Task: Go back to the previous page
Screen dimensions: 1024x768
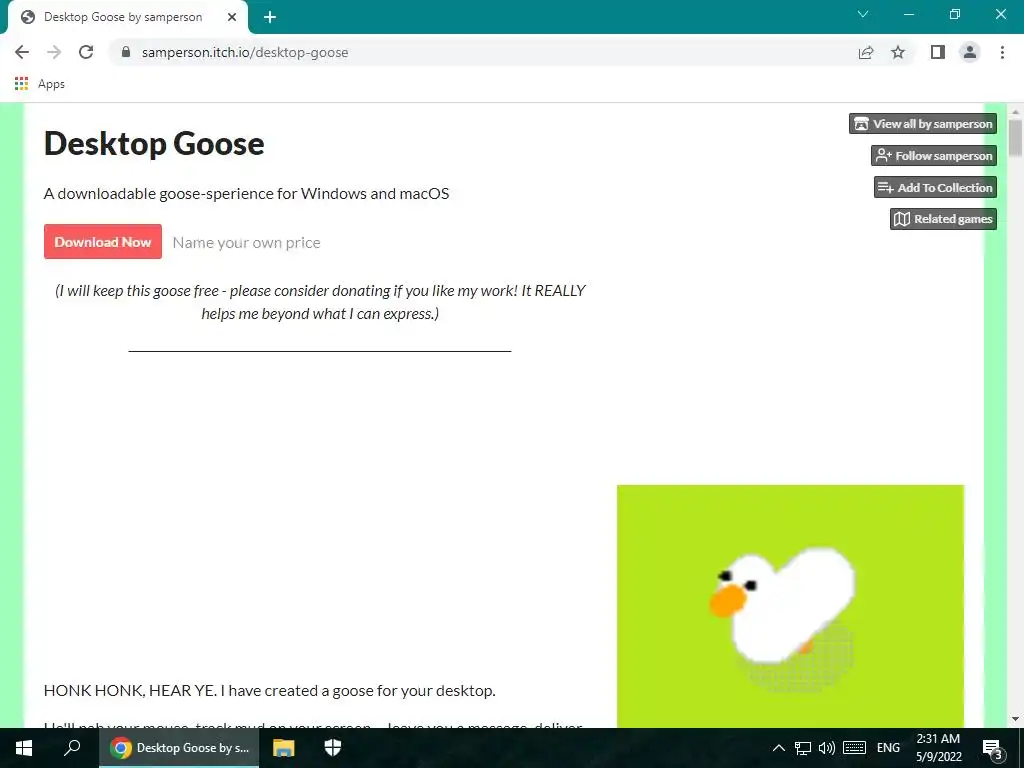Action: 22,52
